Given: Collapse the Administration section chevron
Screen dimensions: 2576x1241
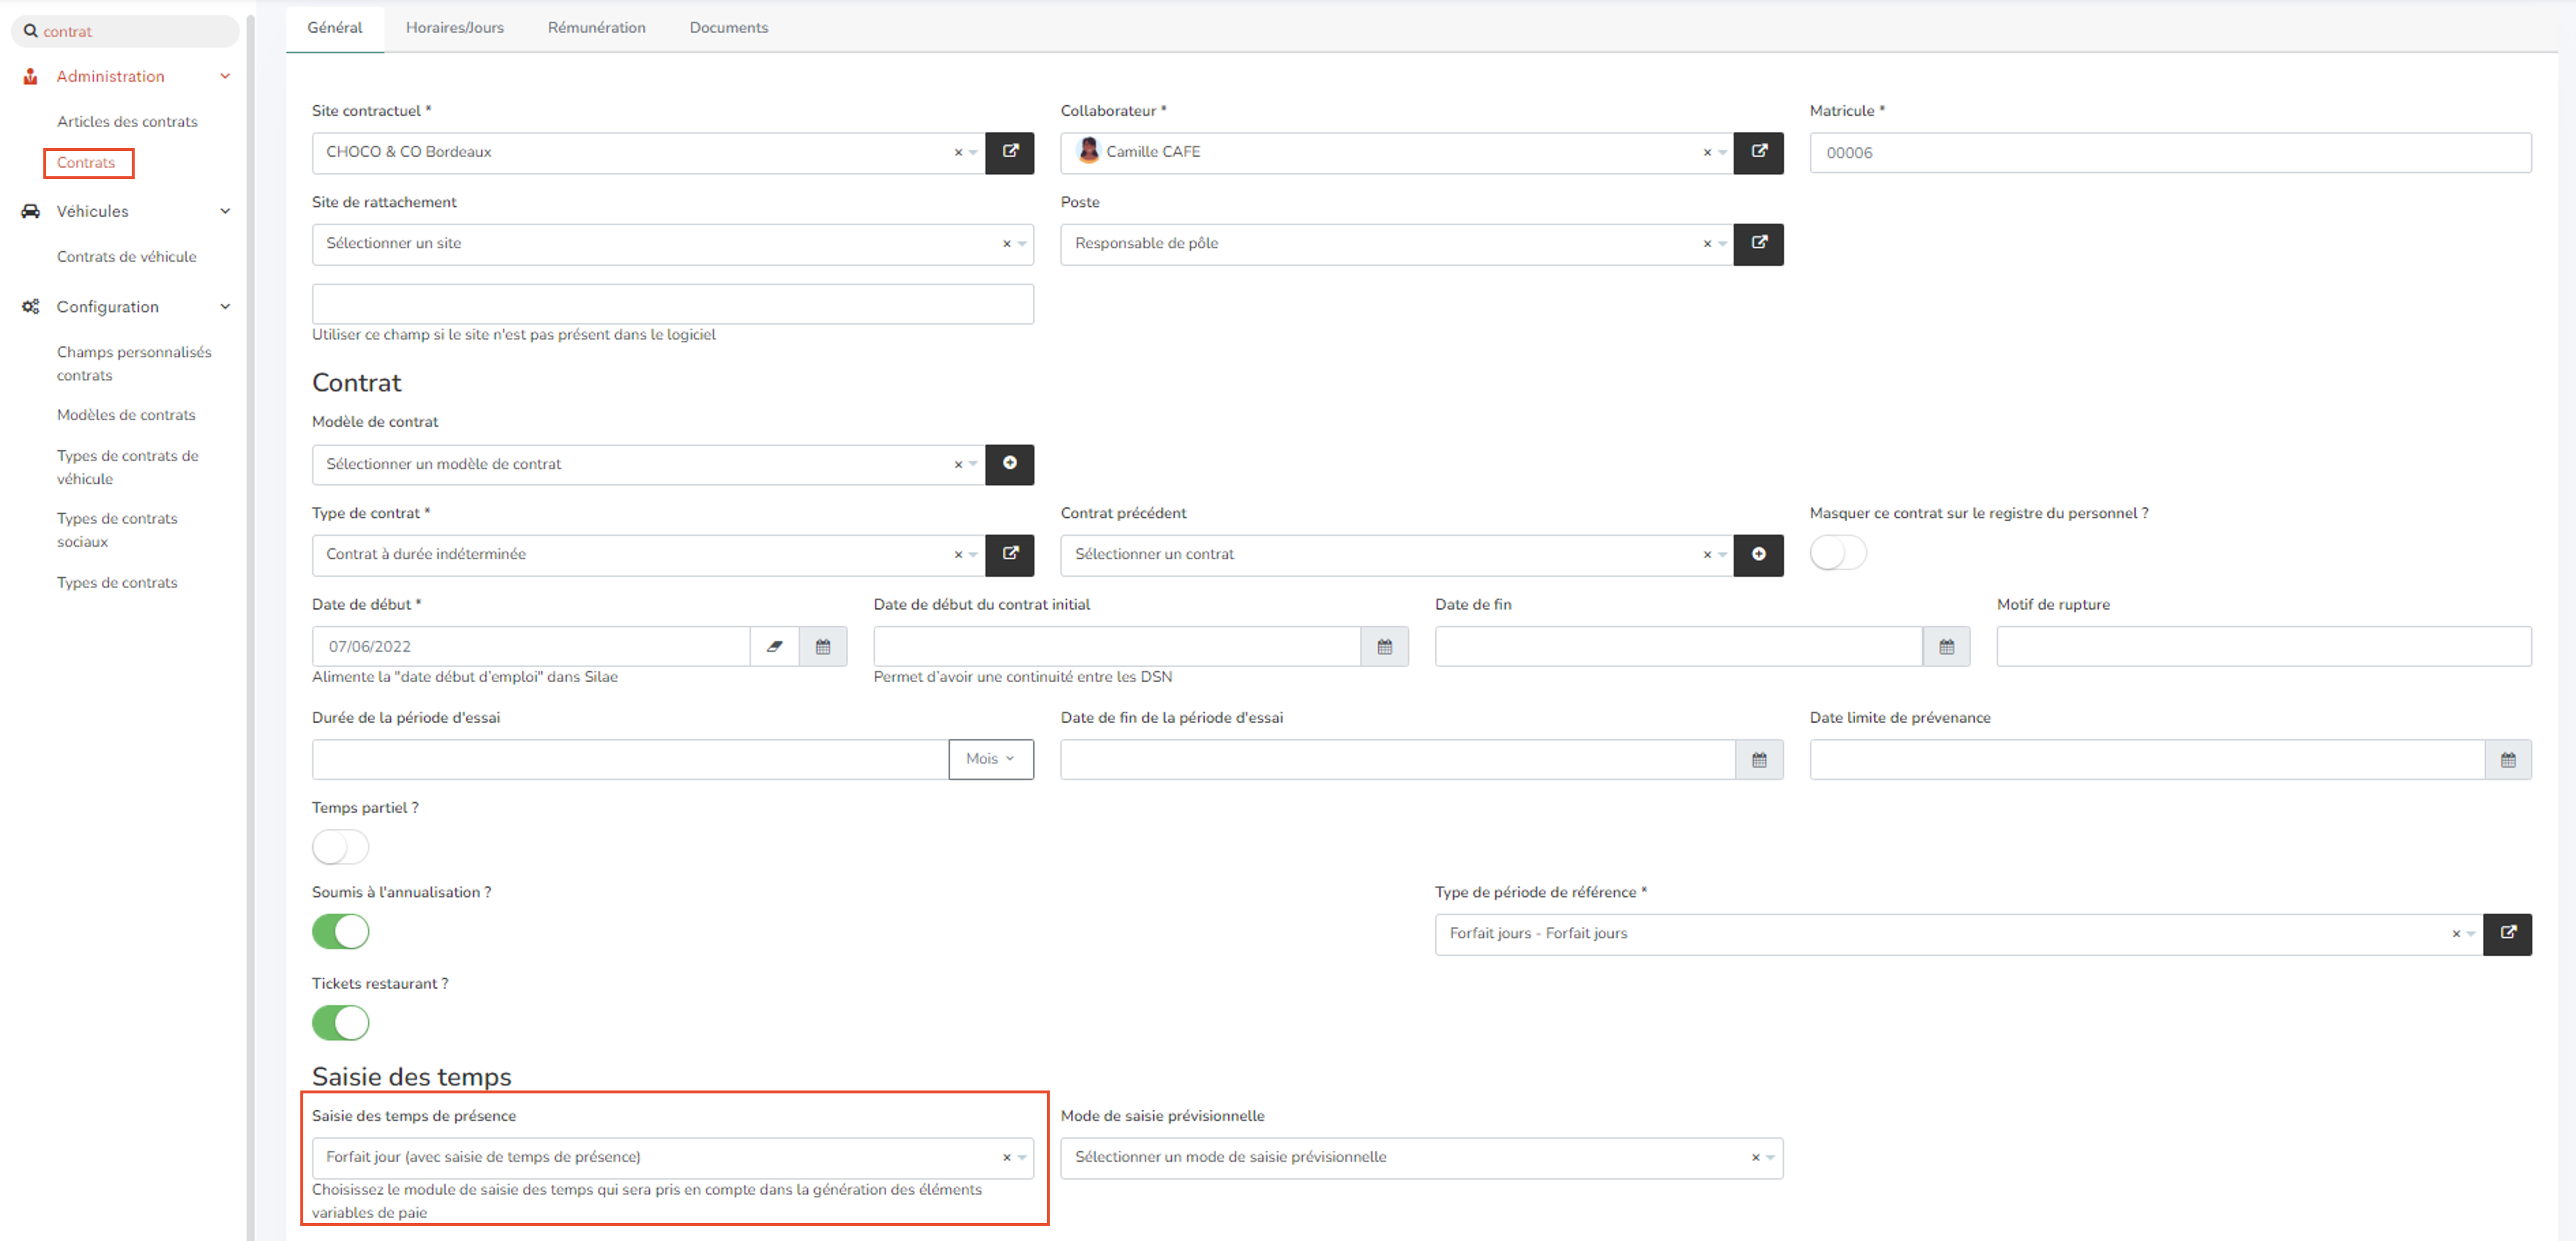Looking at the screenshot, I should (225, 76).
